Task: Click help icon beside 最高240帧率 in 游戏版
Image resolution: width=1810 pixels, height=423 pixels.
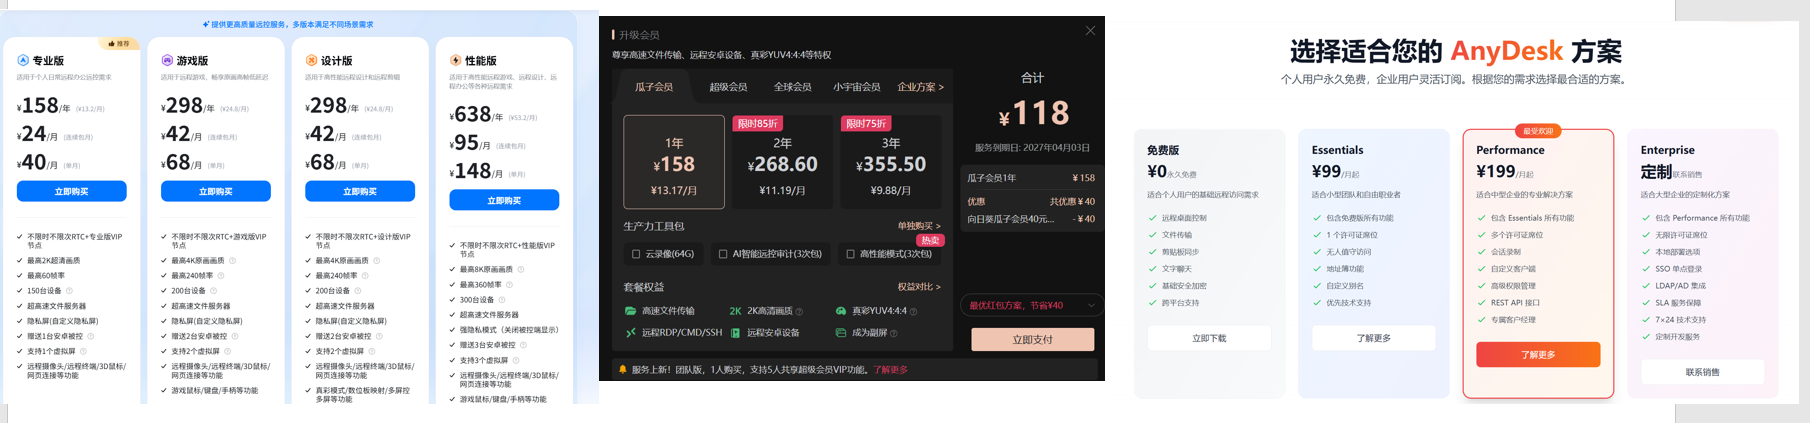Action: point(221,275)
